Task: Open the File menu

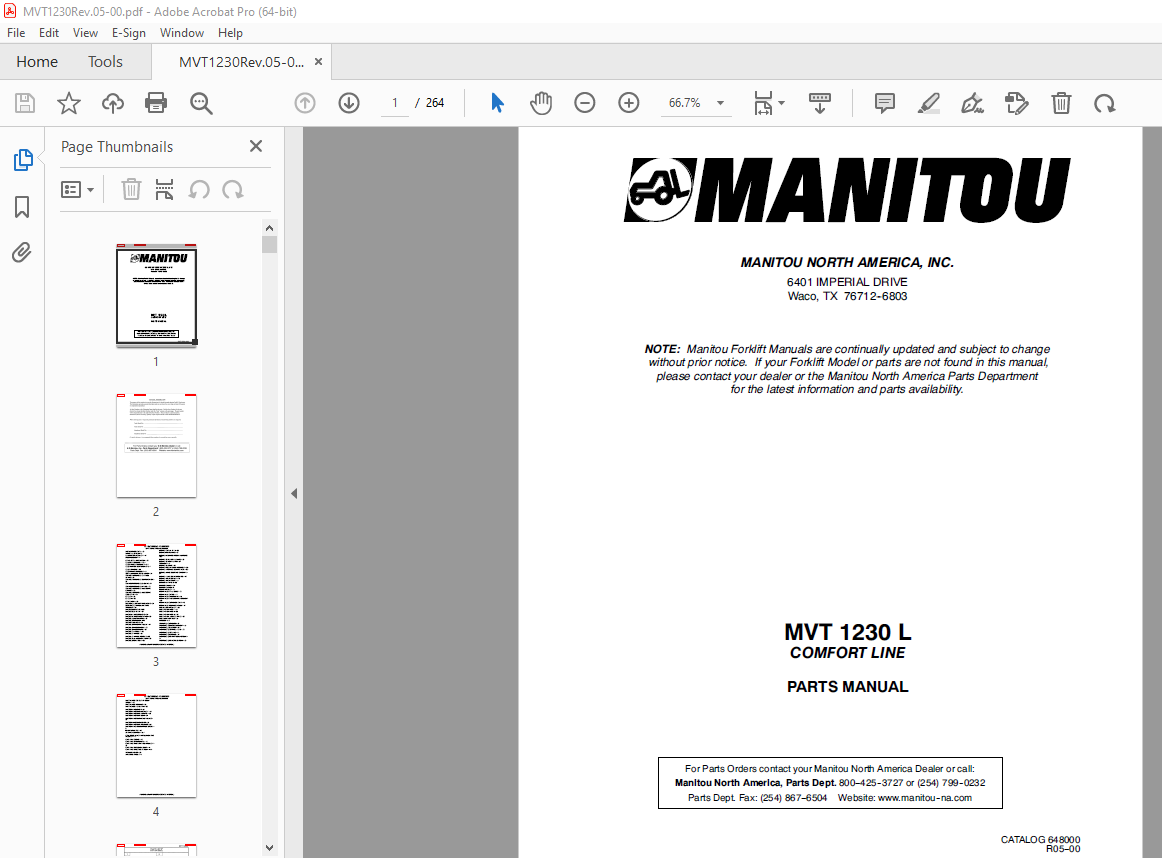Action: pos(16,33)
